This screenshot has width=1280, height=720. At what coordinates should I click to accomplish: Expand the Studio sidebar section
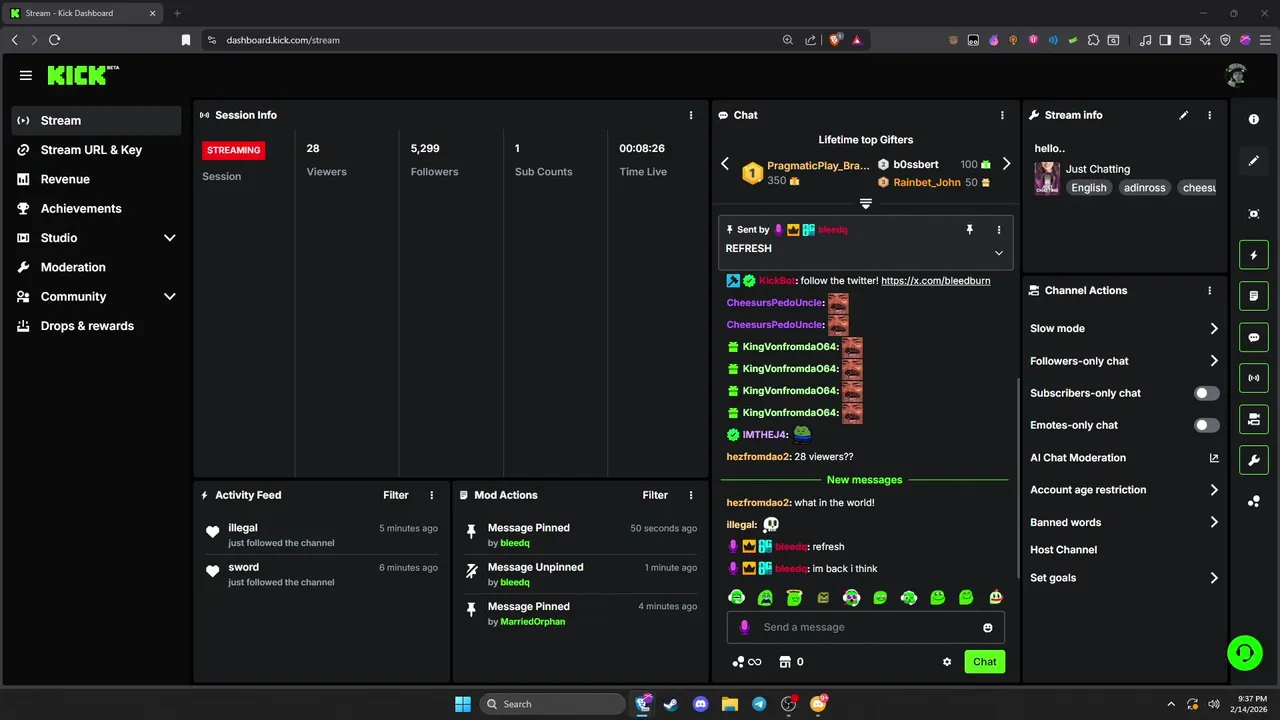click(x=169, y=238)
